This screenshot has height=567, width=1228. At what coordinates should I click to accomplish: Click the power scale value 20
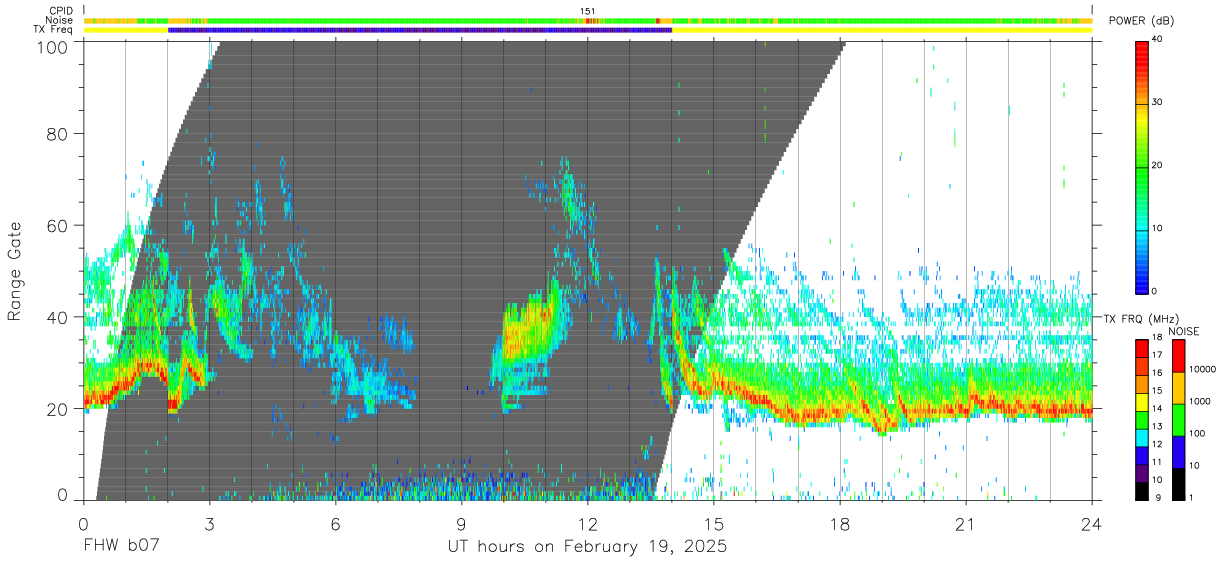pos(1158,166)
